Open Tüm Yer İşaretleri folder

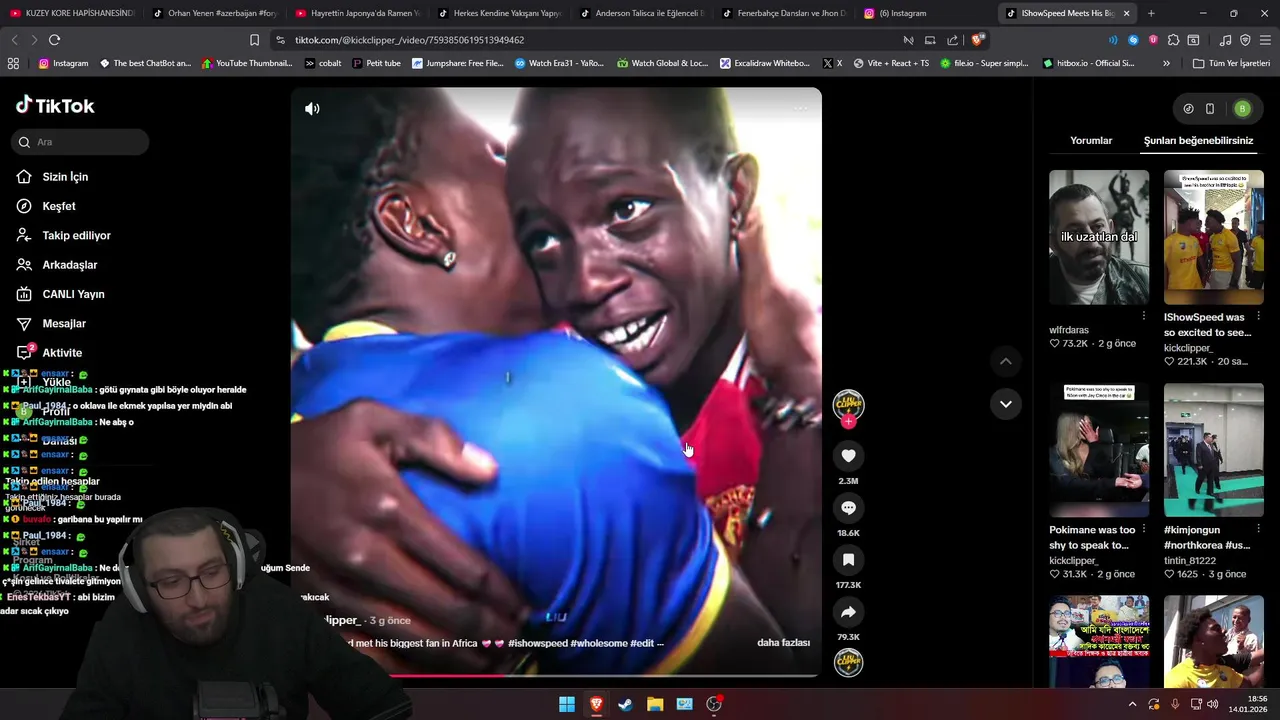(x=1231, y=63)
